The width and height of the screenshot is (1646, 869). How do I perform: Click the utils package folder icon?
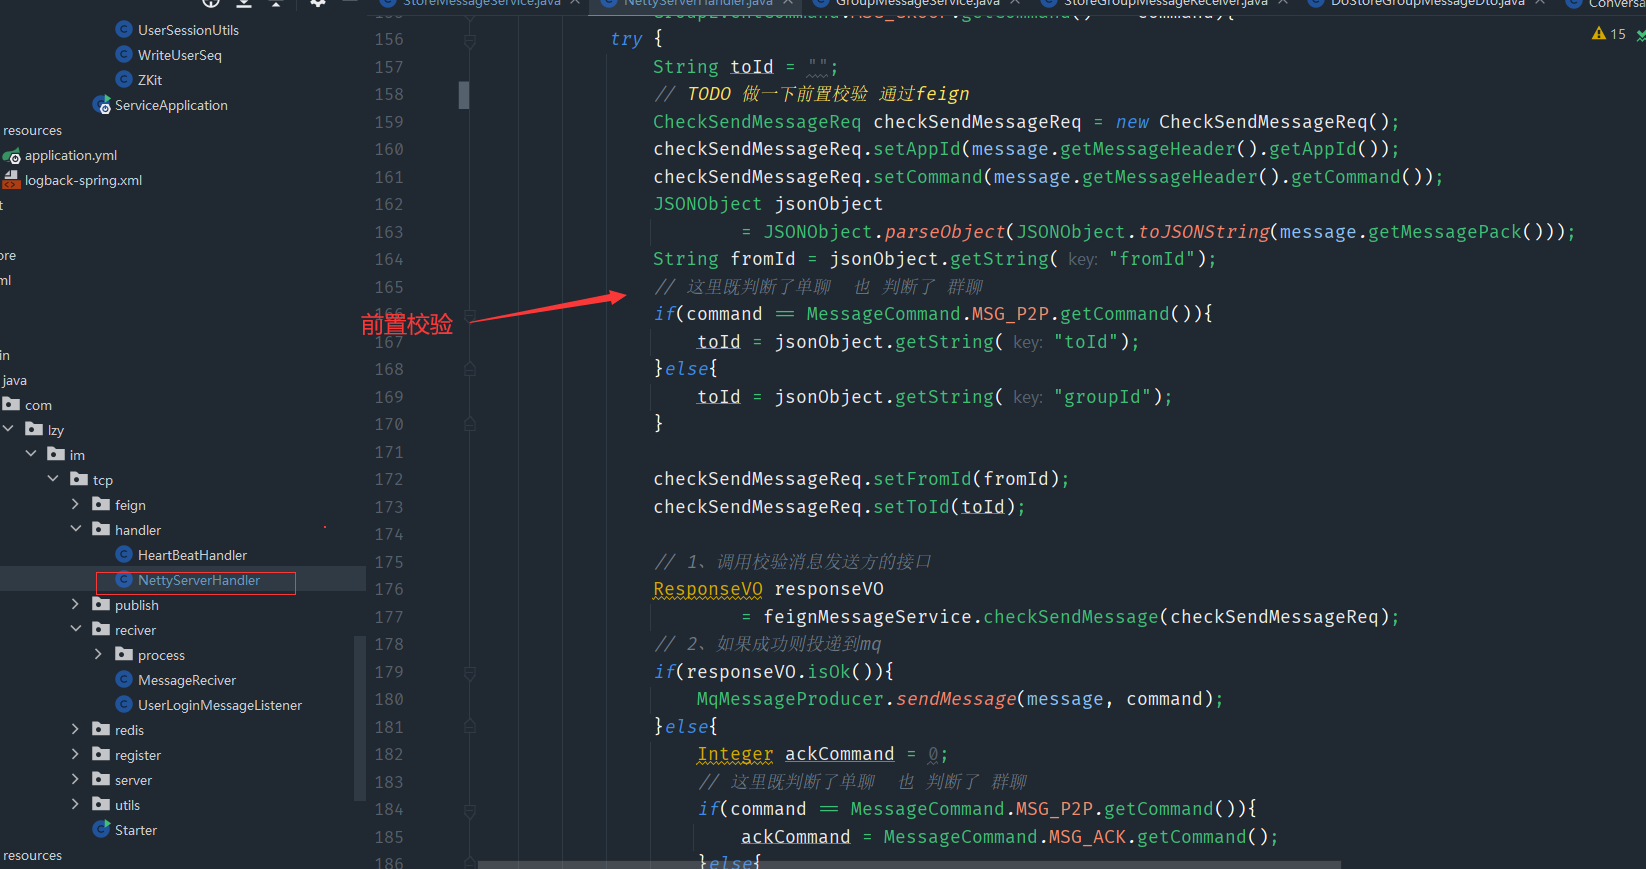click(101, 804)
